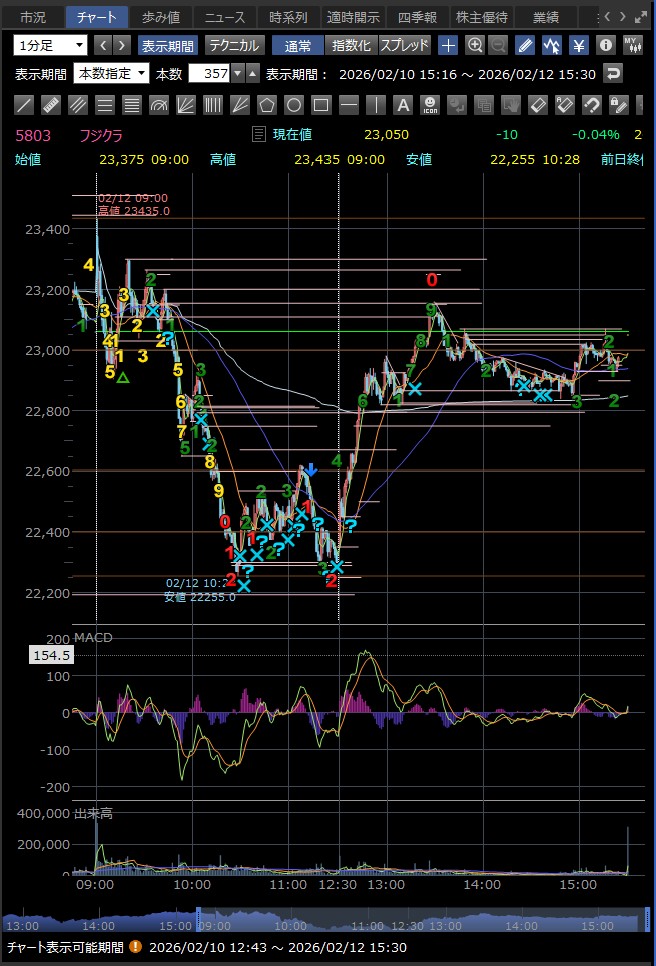Select the text annotation tool

click(402, 105)
